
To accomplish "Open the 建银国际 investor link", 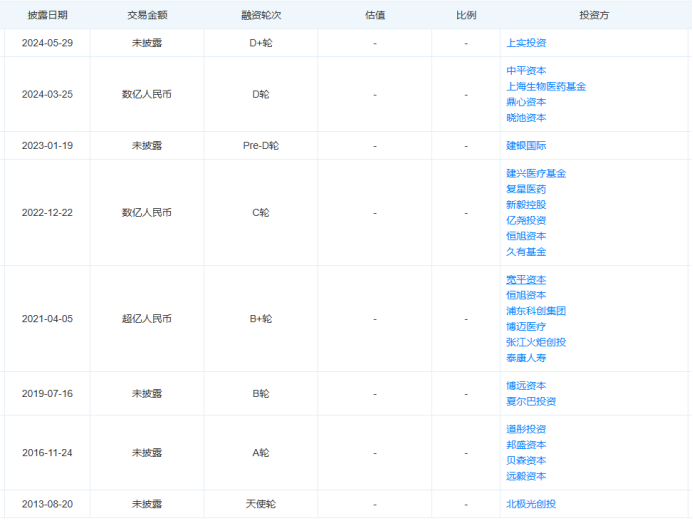I will coord(526,146).
